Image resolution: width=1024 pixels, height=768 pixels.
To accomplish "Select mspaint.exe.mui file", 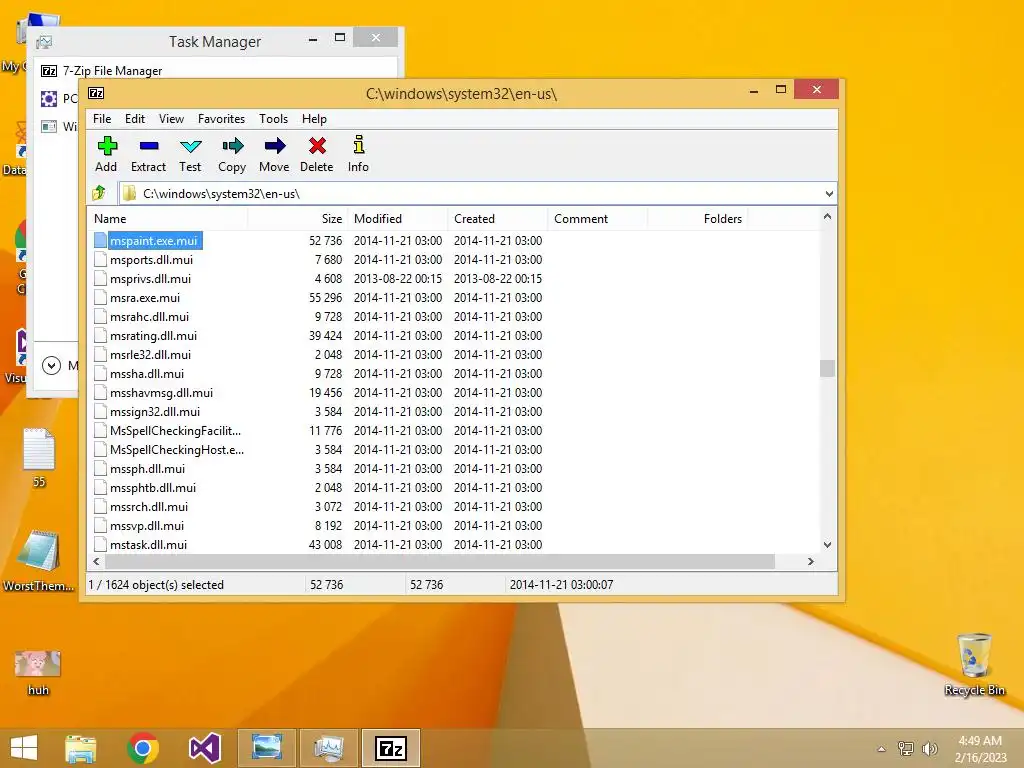I will point(153,241).
